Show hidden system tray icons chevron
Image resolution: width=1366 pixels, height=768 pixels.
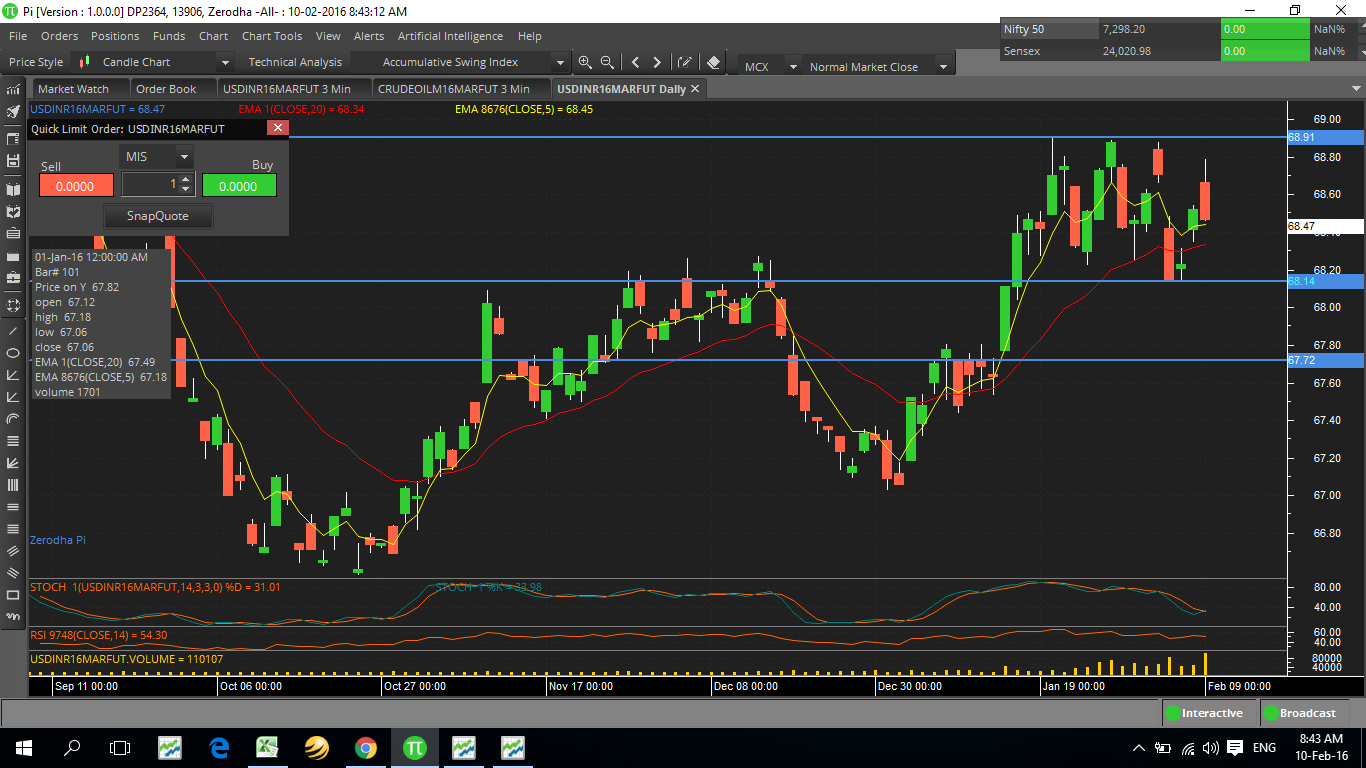(1138, 748)
